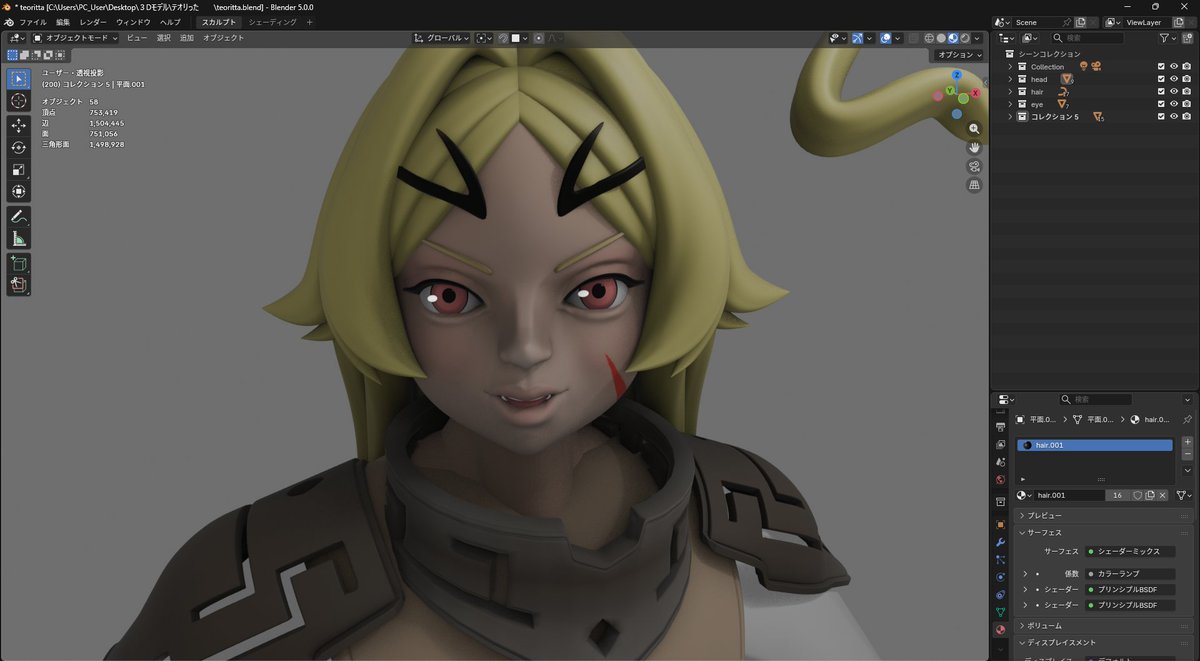
Task: Select the Rotate tool
Action: tap(18, 148)
